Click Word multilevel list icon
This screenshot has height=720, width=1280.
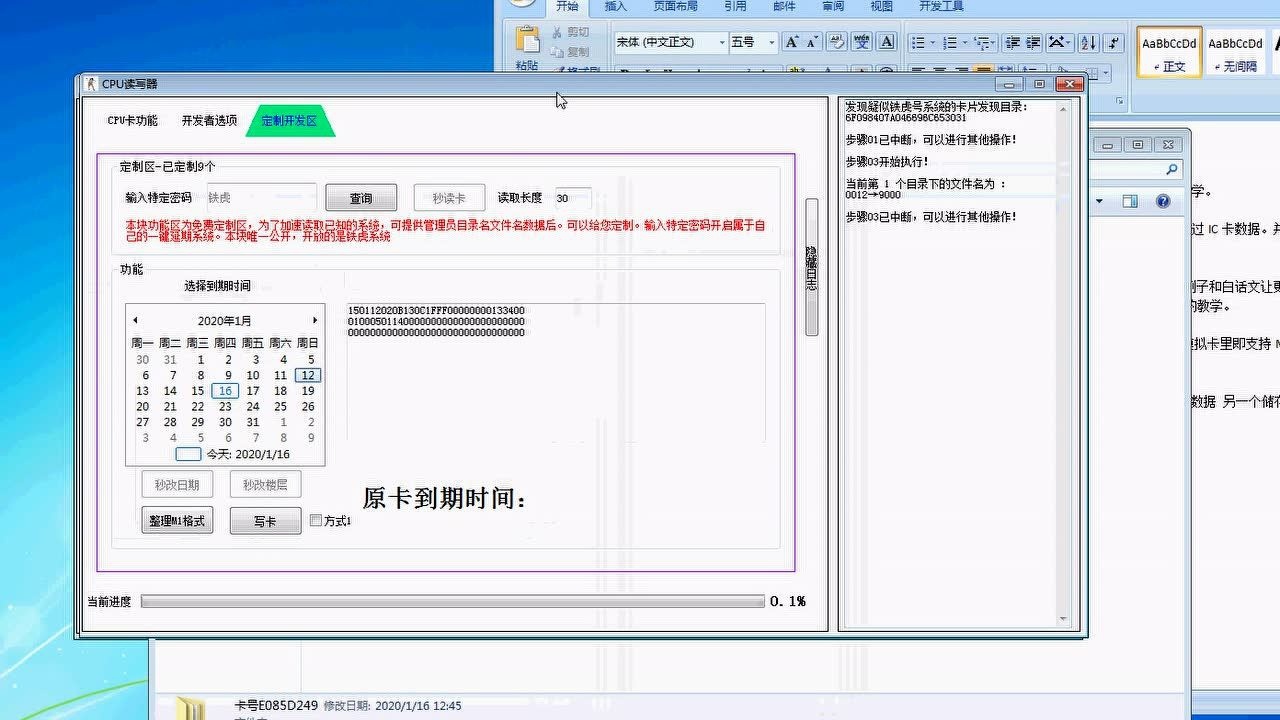[982, 43]
